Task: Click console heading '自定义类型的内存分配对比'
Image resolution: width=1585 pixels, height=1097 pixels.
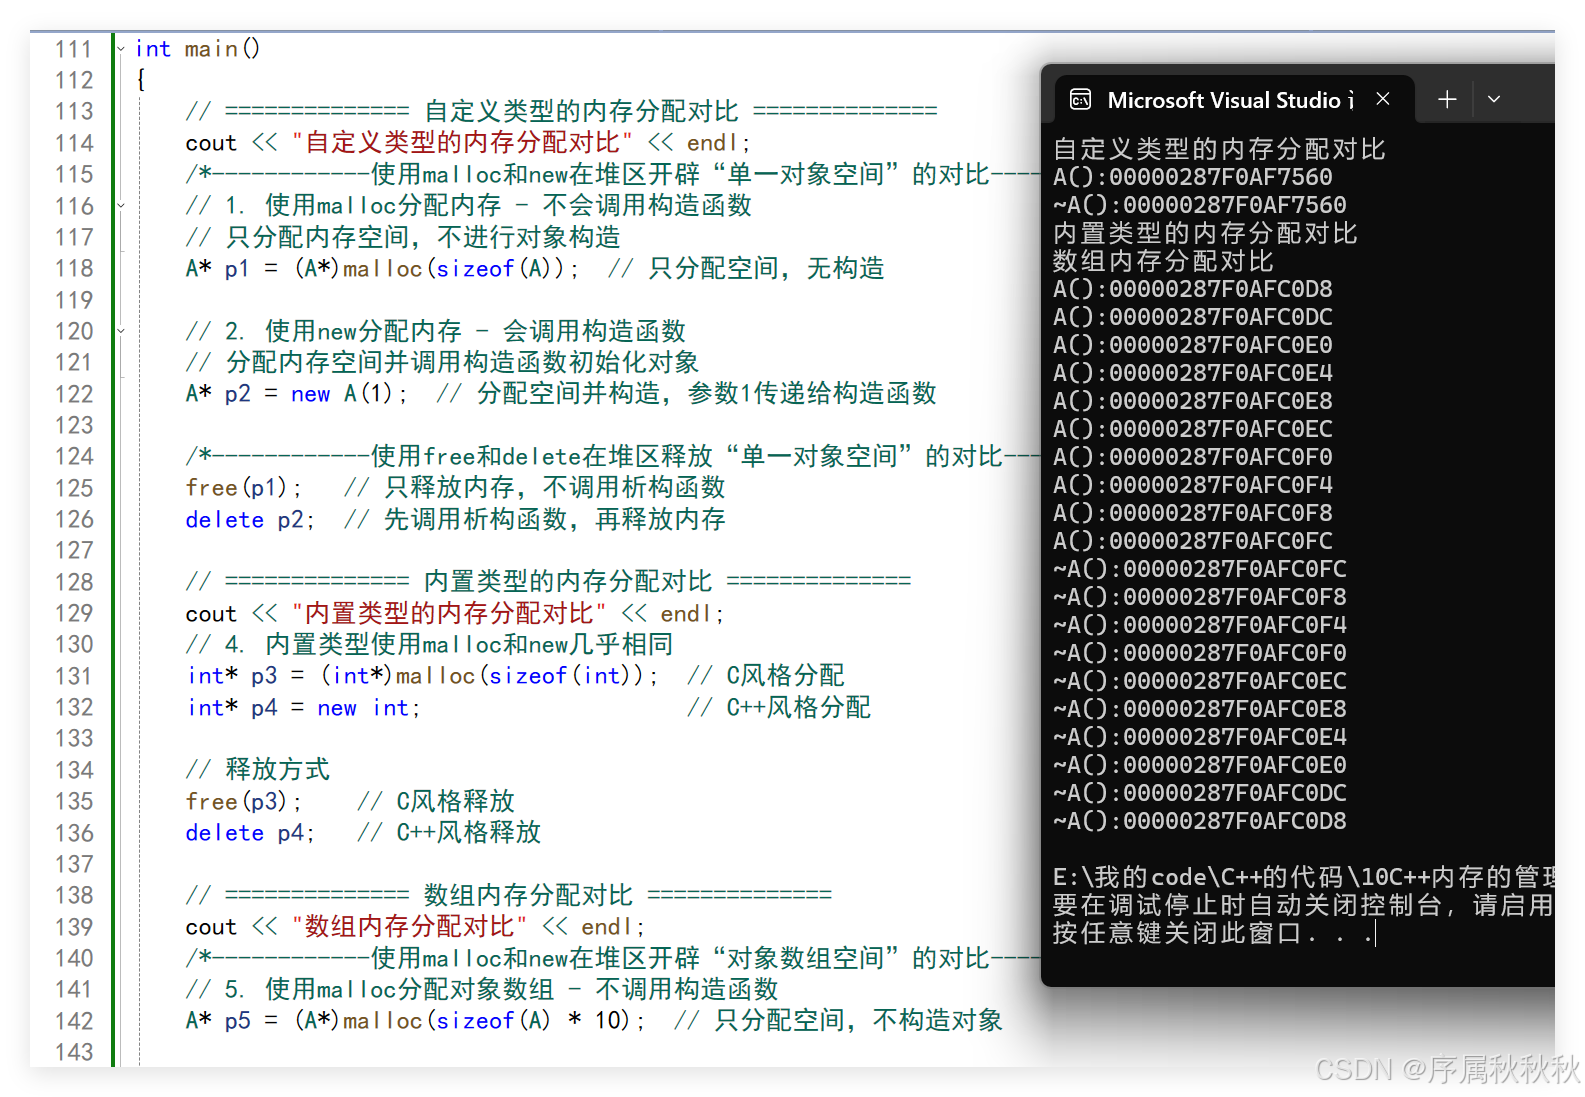Action: point(1219,149)
